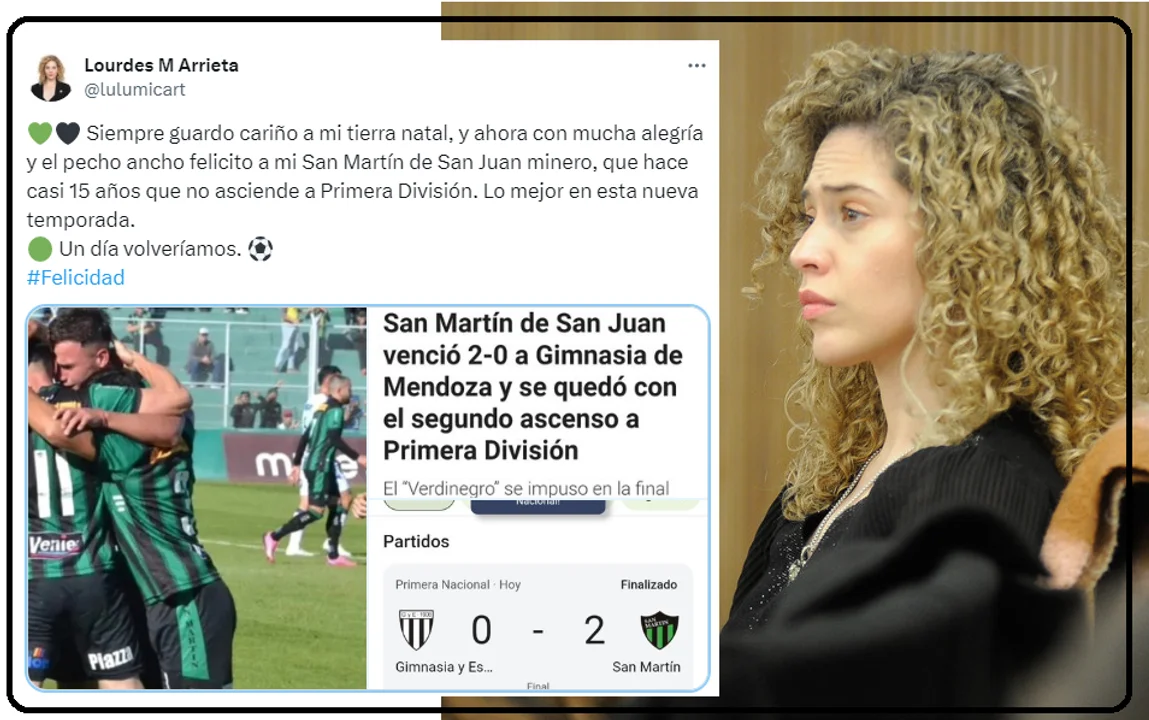
Task: Click the Finalizado match status
Action: coord(649,584)
